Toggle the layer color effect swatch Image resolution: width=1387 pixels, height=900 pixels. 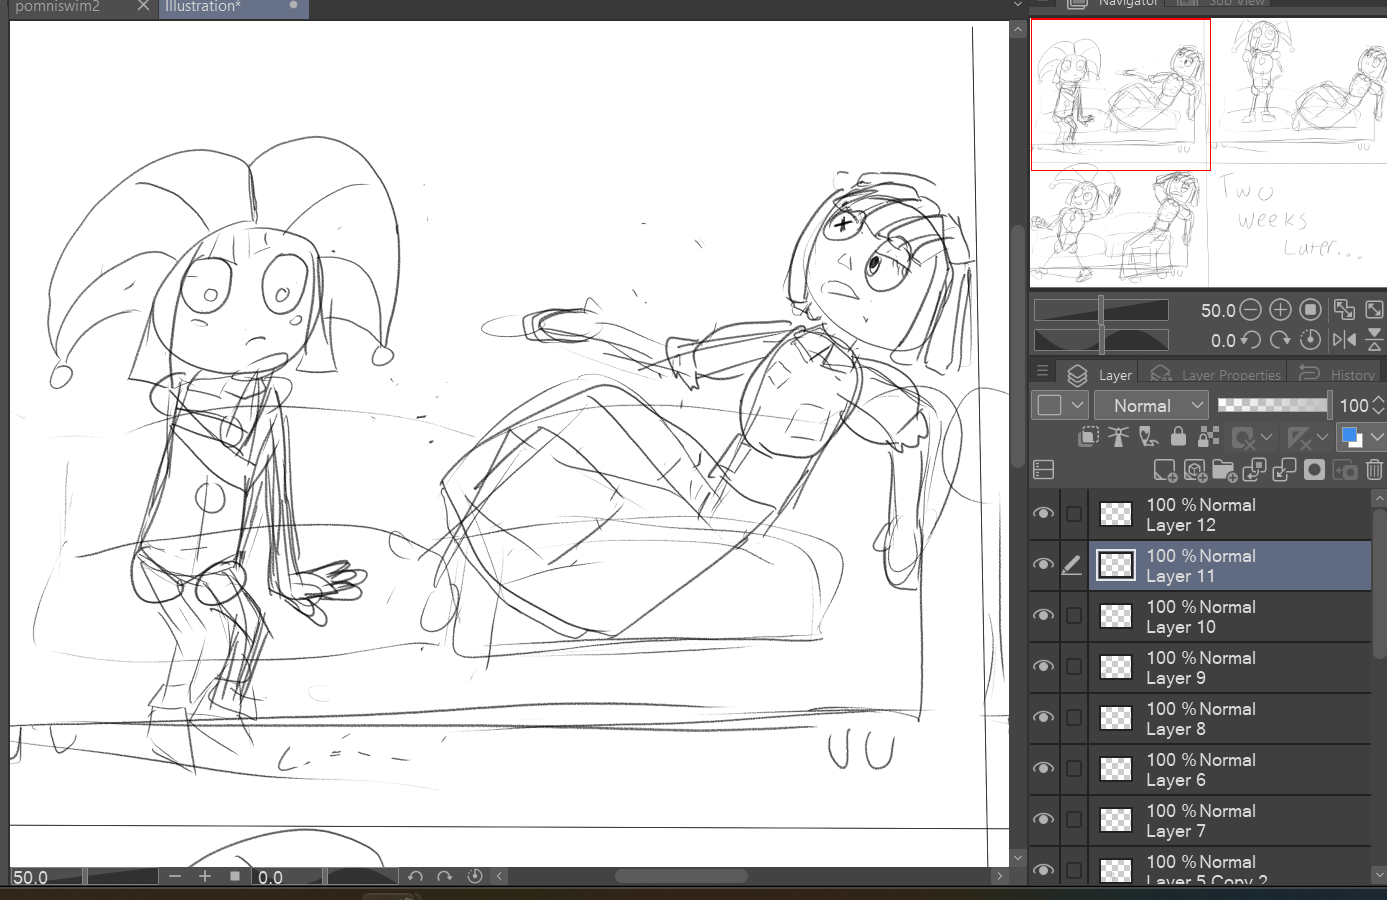tap(1351, 436)
